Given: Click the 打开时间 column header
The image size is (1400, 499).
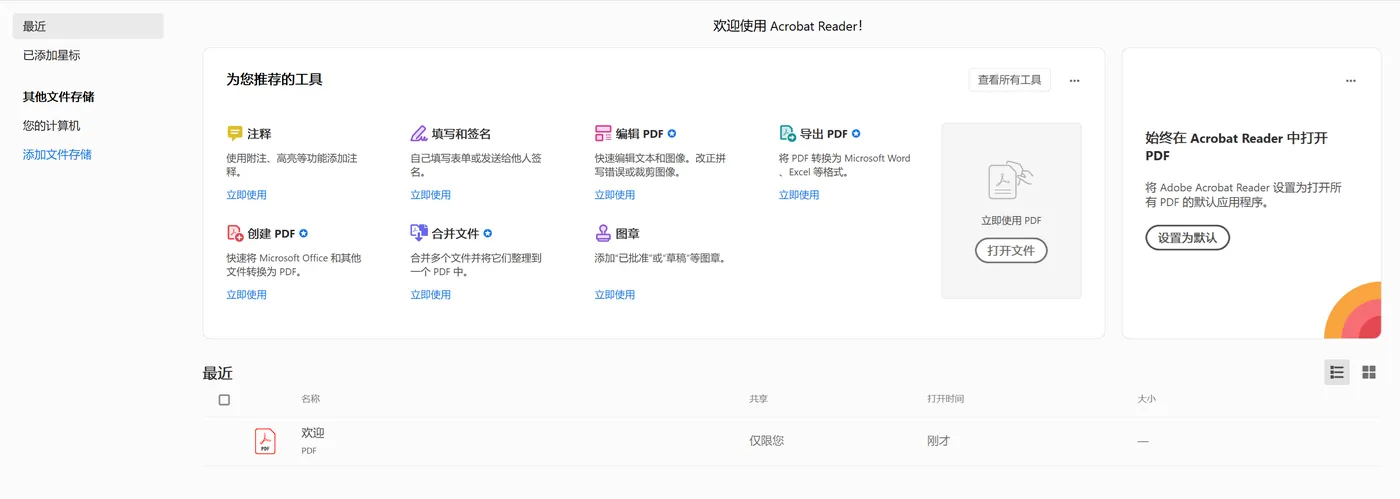Looking at the screenshot, I should coord(946,399).
